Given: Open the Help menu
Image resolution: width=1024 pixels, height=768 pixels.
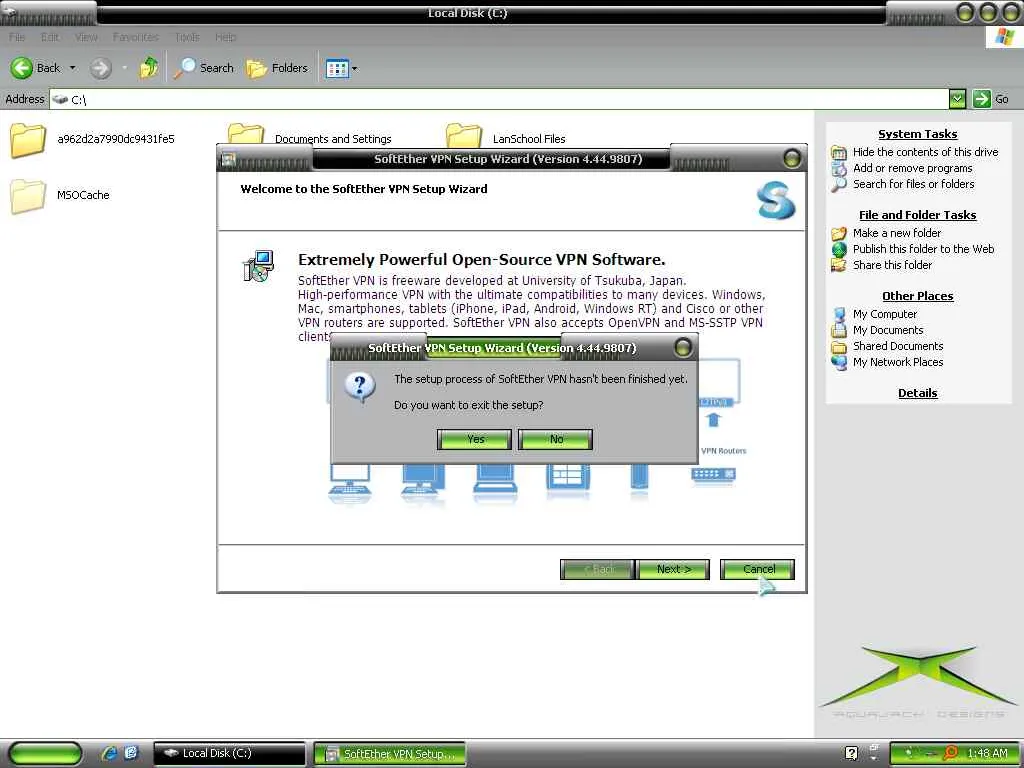Looking at the screenshot, I should pos(226,37).
